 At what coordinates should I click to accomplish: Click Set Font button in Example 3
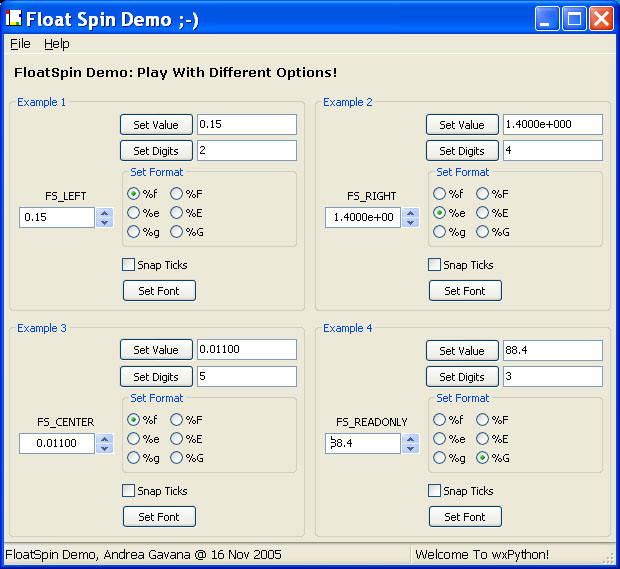[159, 517]
